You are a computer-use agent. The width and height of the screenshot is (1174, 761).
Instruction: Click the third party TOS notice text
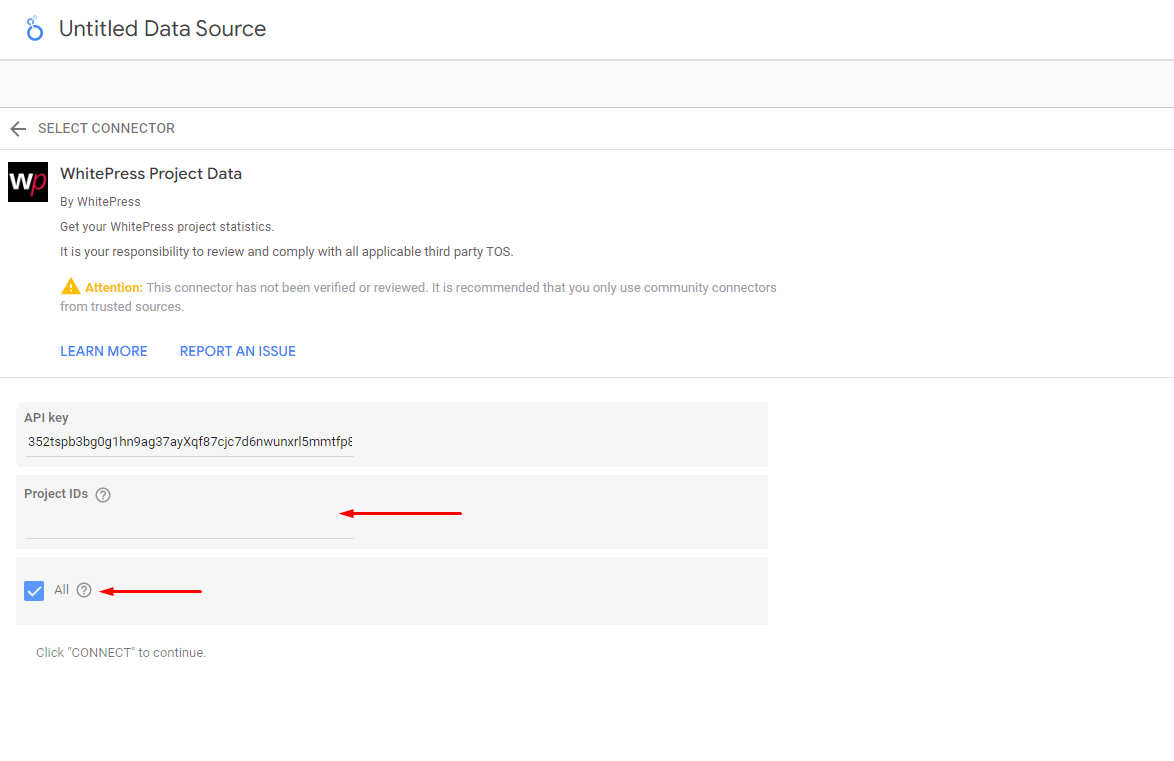(x=287, y=252)
